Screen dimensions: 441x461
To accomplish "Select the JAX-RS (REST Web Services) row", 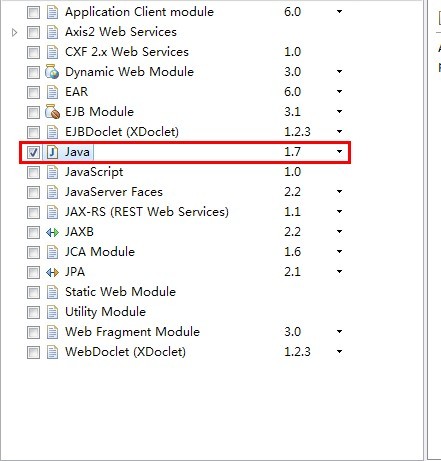I will coord(147,212).
